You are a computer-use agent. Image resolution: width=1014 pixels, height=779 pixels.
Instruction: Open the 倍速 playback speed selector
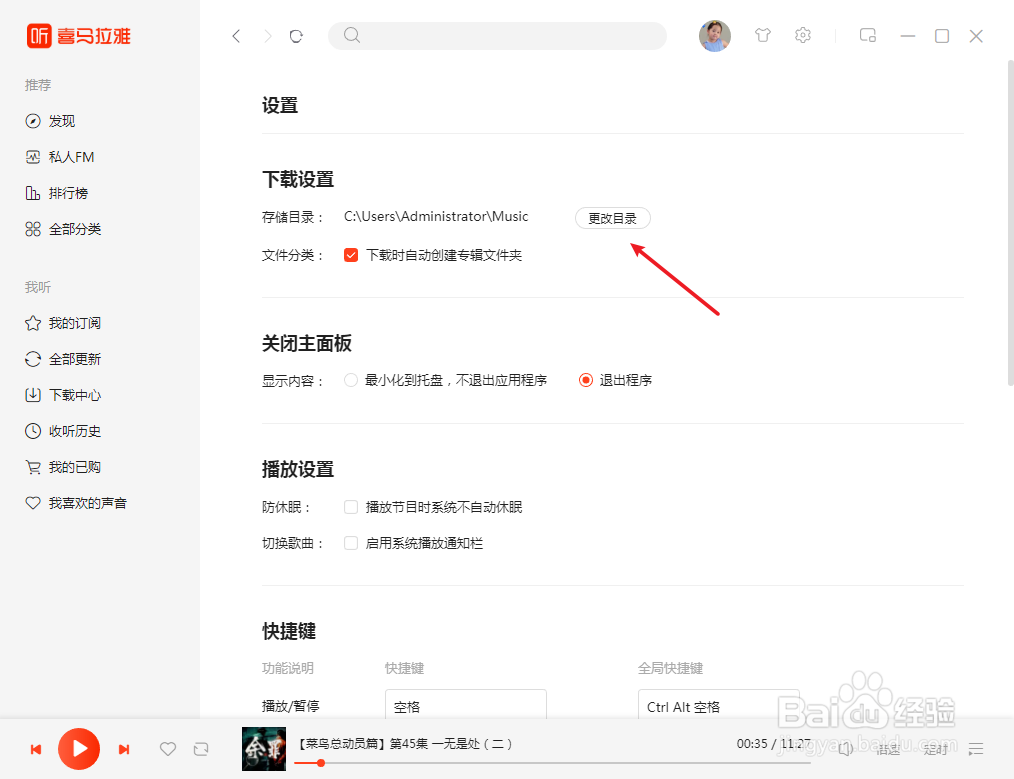pyautogui.click(x=887, y=749)
